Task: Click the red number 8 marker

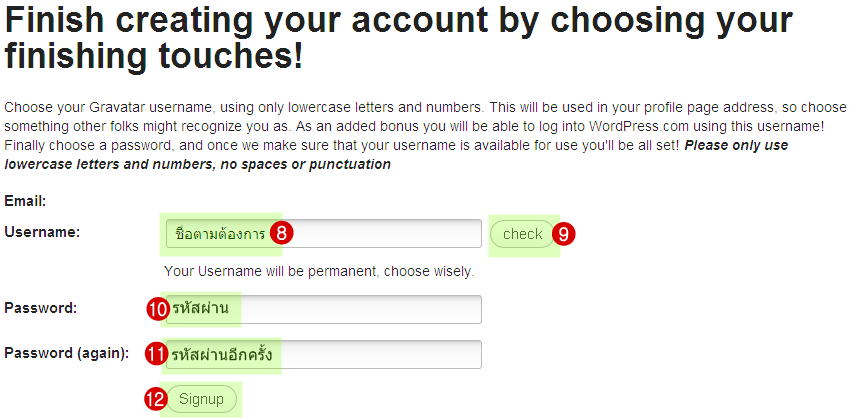Action: [x=282, y=234]
